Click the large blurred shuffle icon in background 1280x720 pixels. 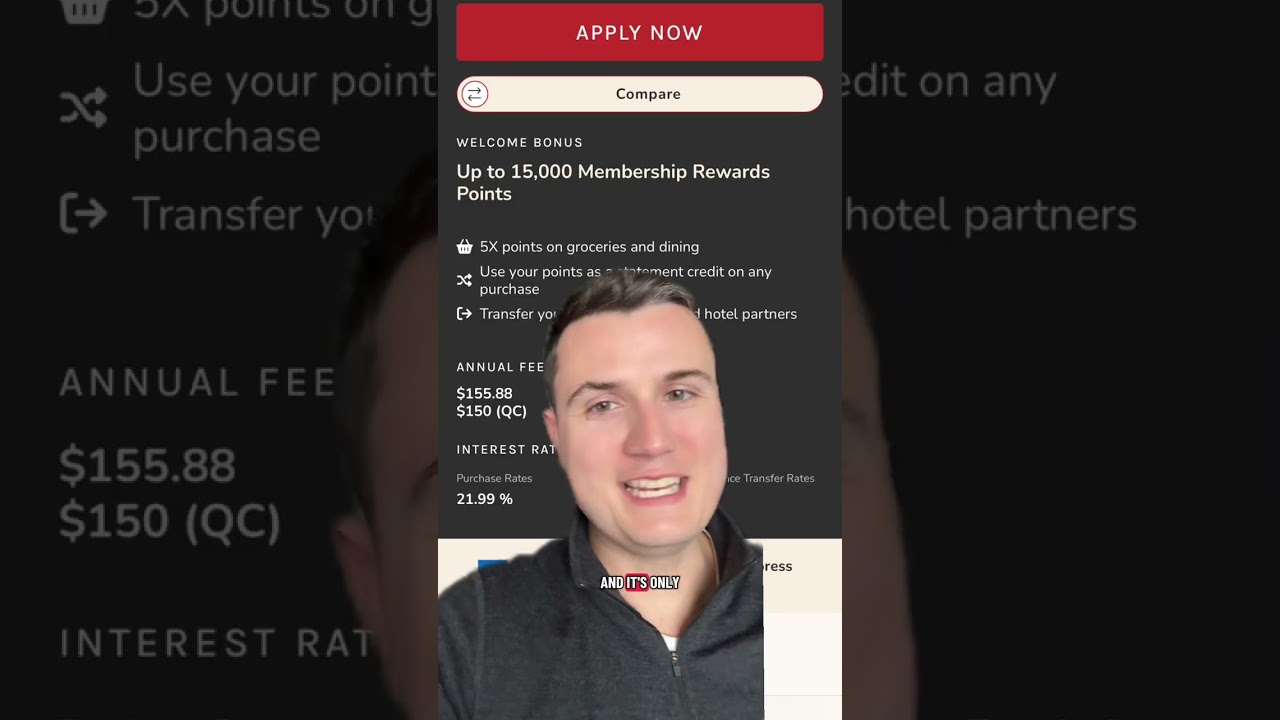(x=83, y=108)
